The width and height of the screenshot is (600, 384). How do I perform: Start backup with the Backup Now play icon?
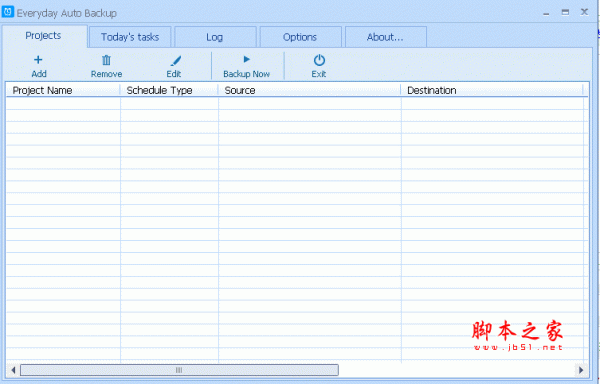(246, 59)
